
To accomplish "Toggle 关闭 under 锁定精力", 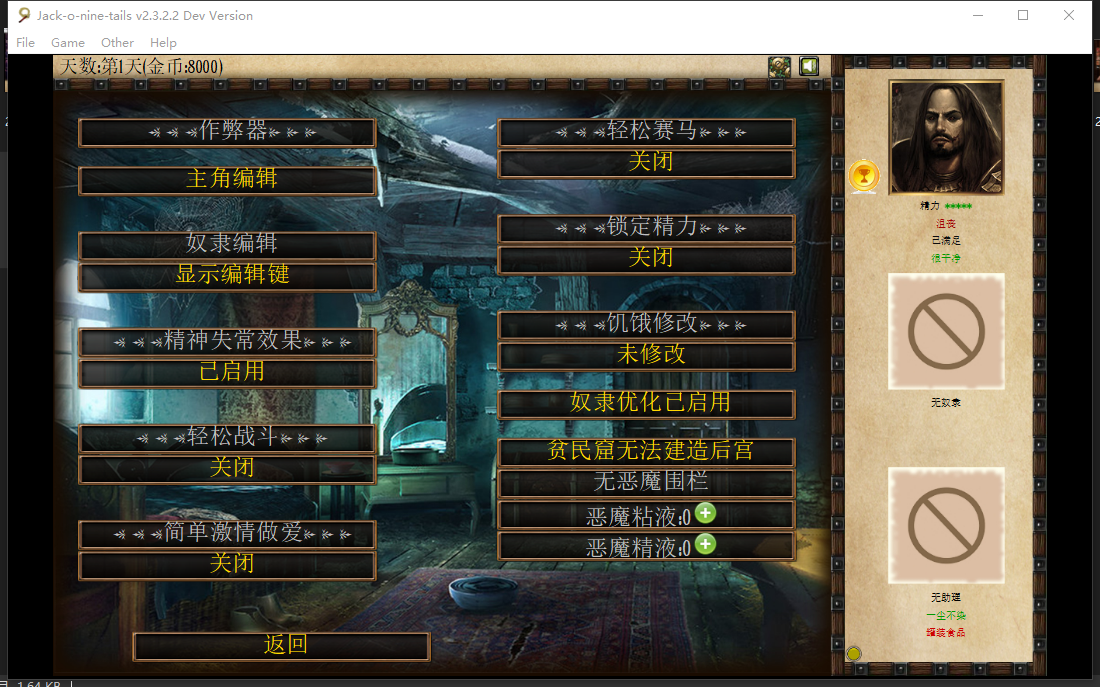I will 646,258.
